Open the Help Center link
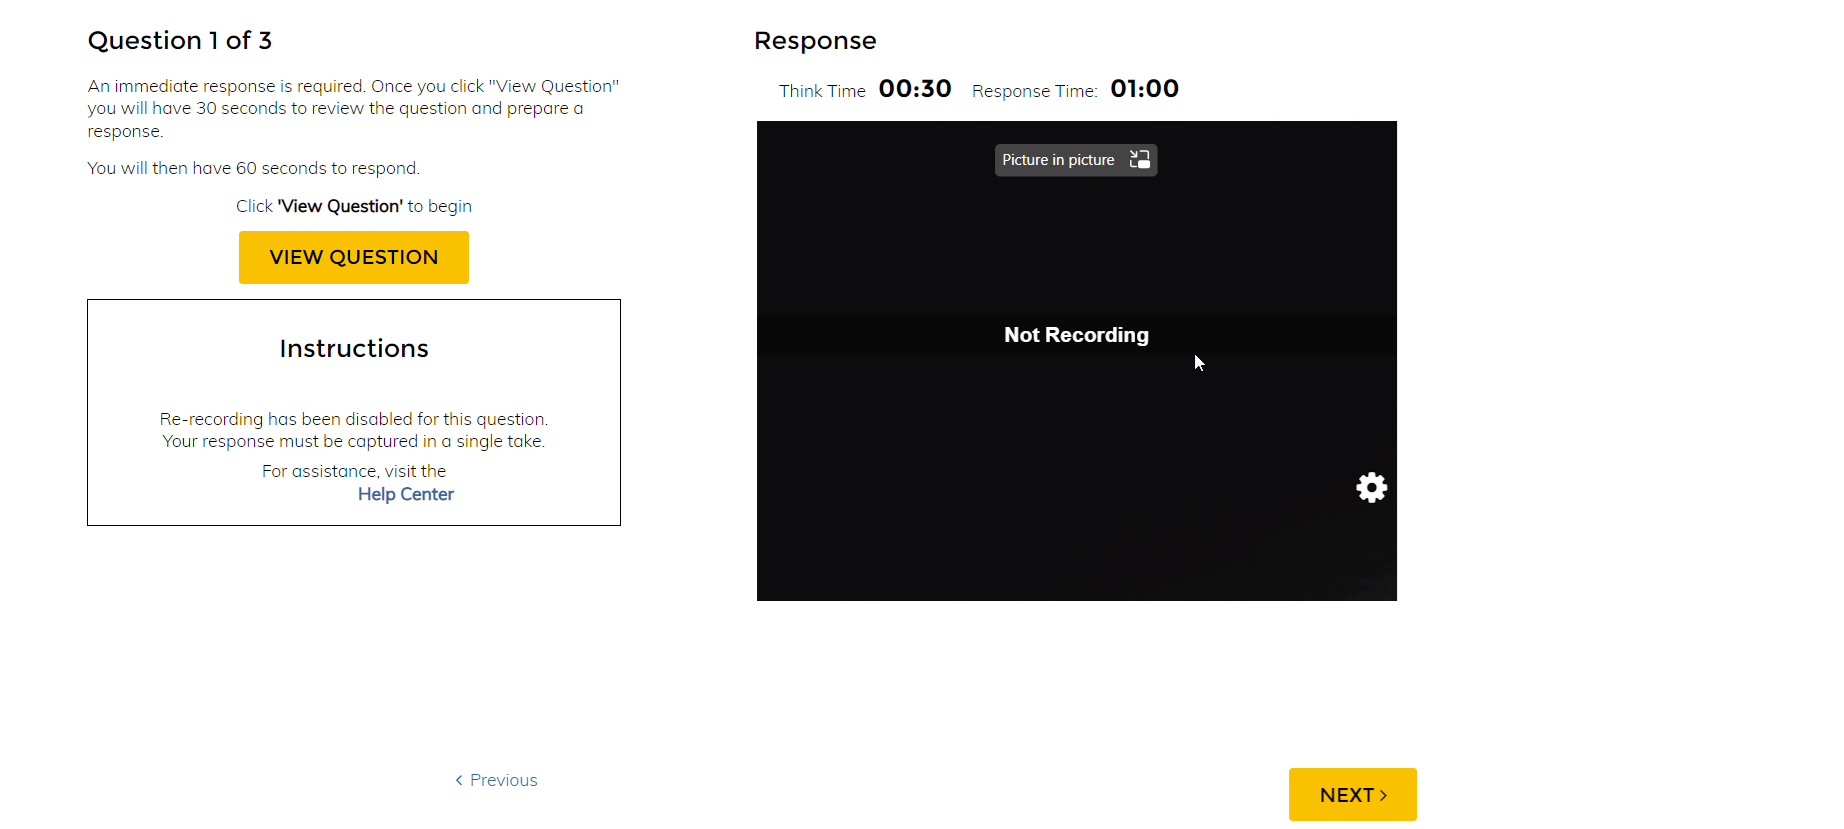The width and height of the screenshot is (1844, 829). coord(406,494)
